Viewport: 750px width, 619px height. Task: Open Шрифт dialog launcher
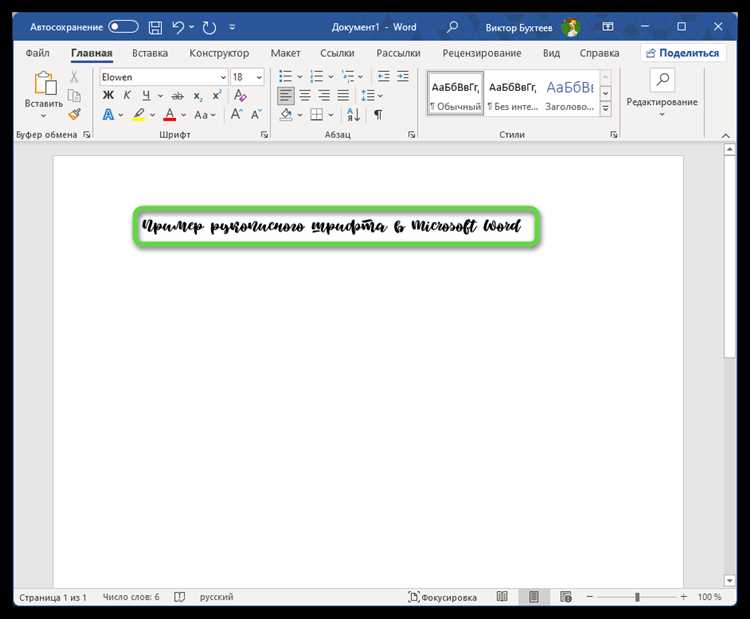[x=264, y=135]
